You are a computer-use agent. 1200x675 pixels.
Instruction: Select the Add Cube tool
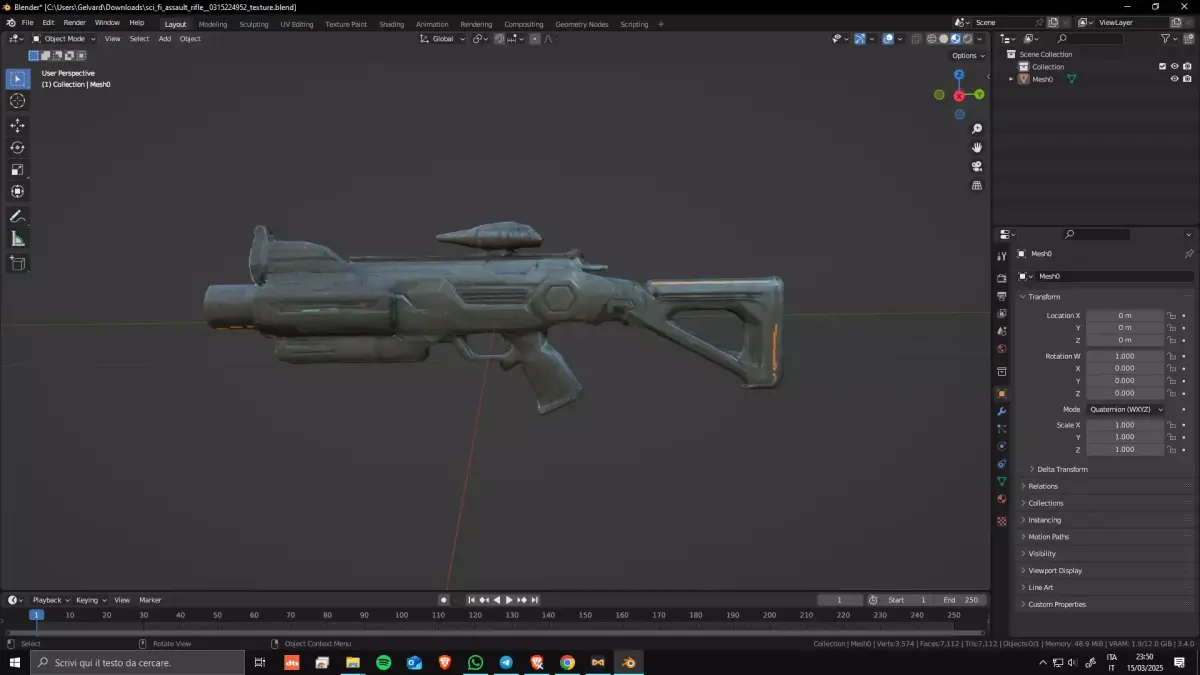(x=17, y=263)
